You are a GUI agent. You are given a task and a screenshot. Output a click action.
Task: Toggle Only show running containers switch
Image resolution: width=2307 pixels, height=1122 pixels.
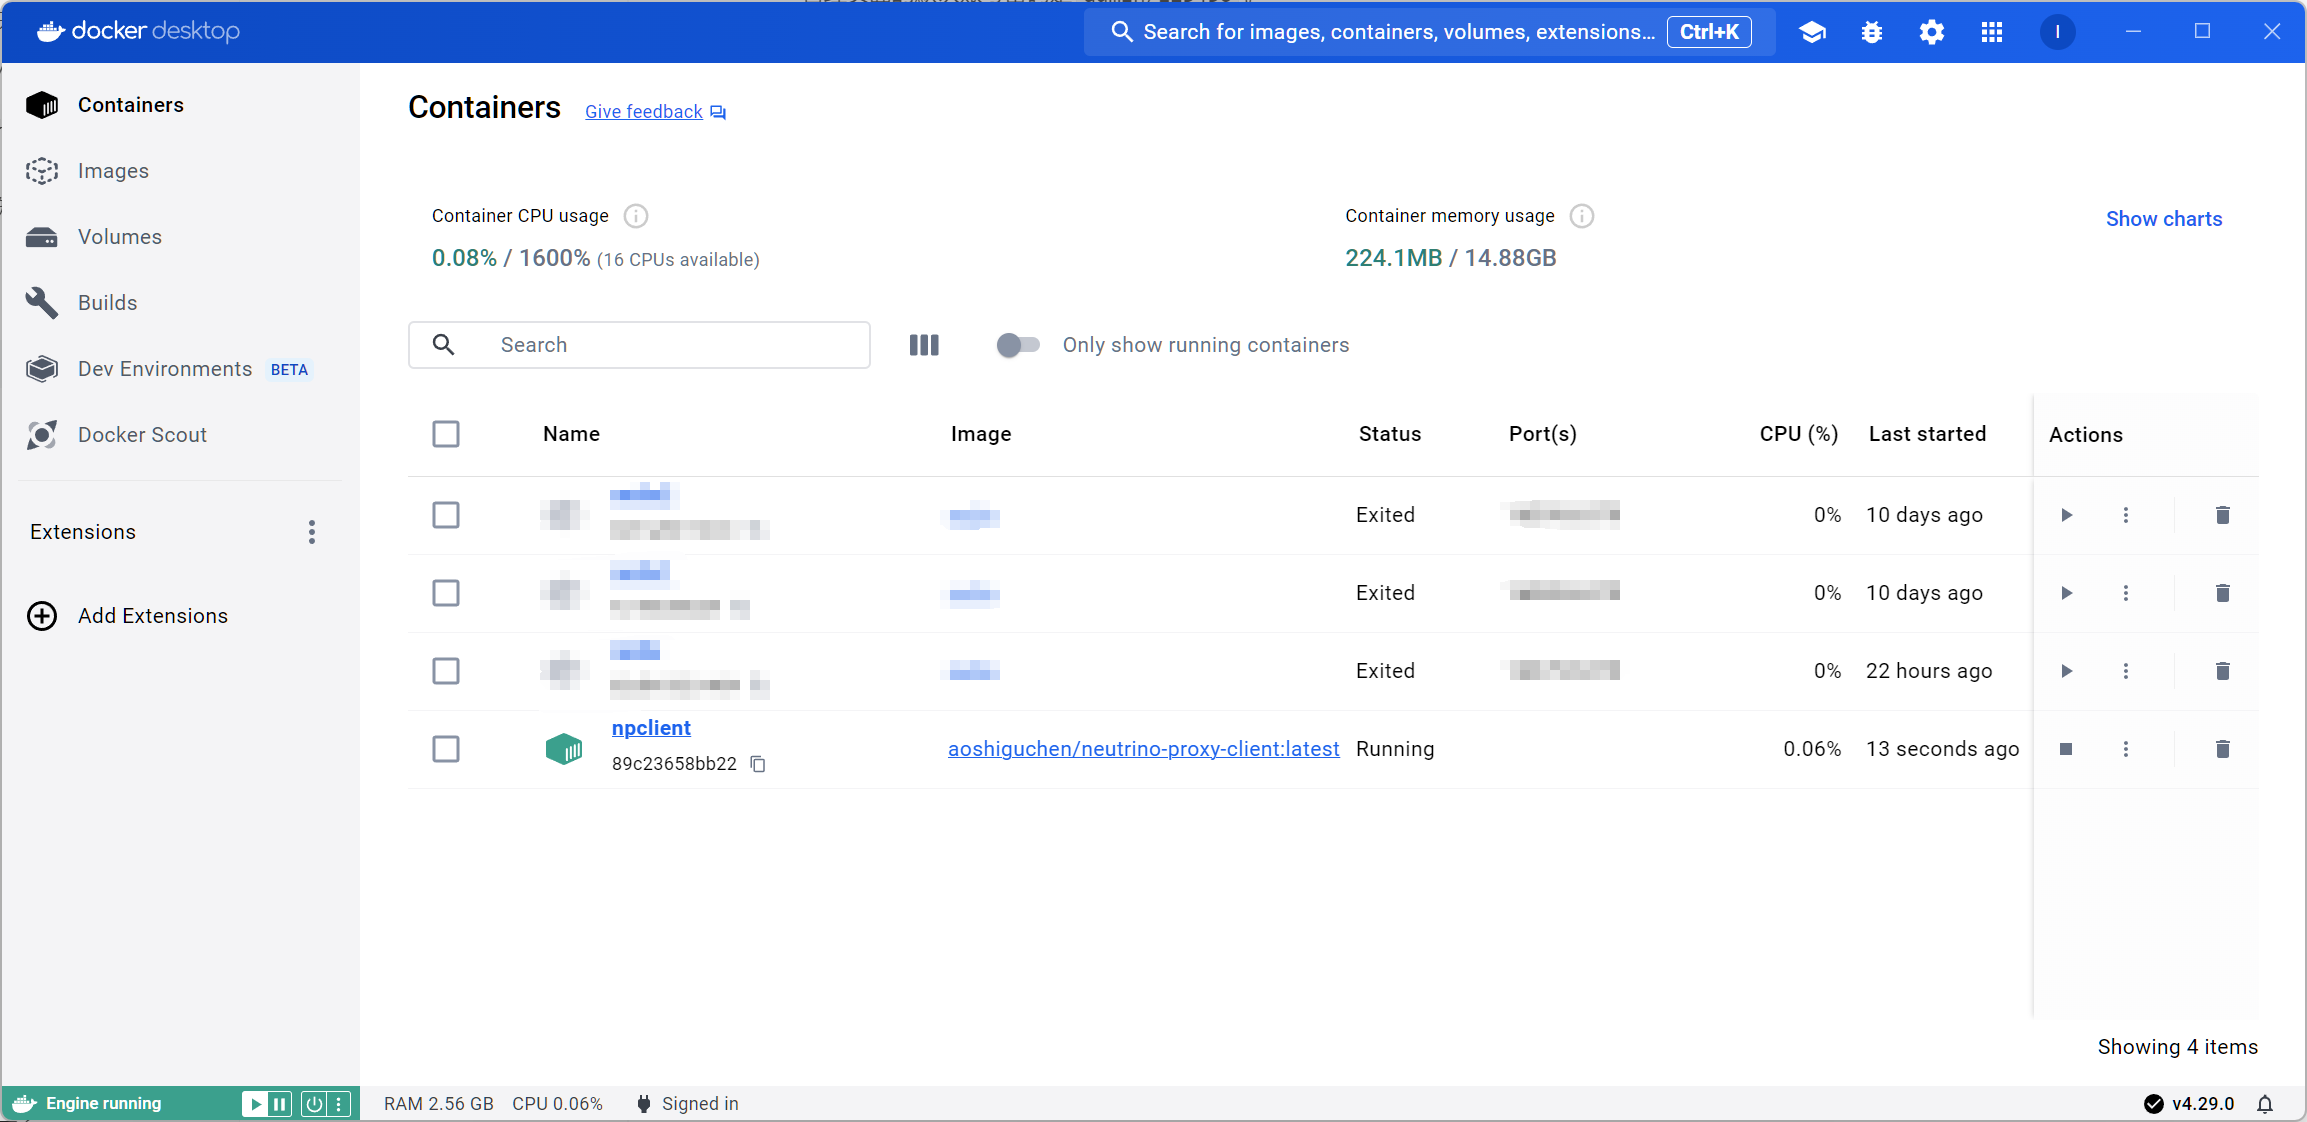(1018, 345)
